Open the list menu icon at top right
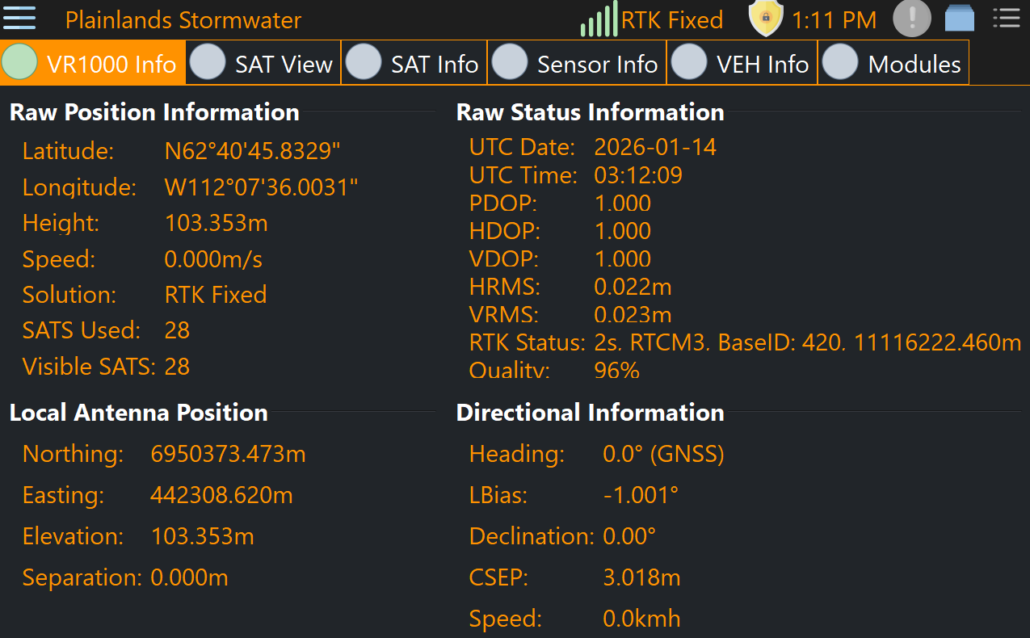 (1005, 19)
